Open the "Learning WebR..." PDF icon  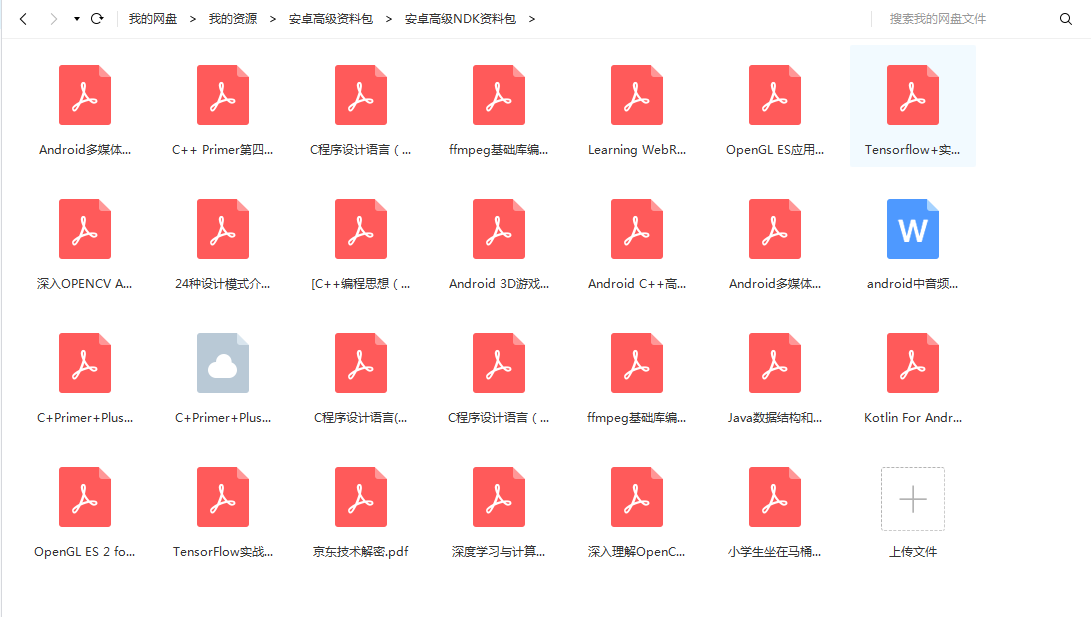(x=637, y=95)
